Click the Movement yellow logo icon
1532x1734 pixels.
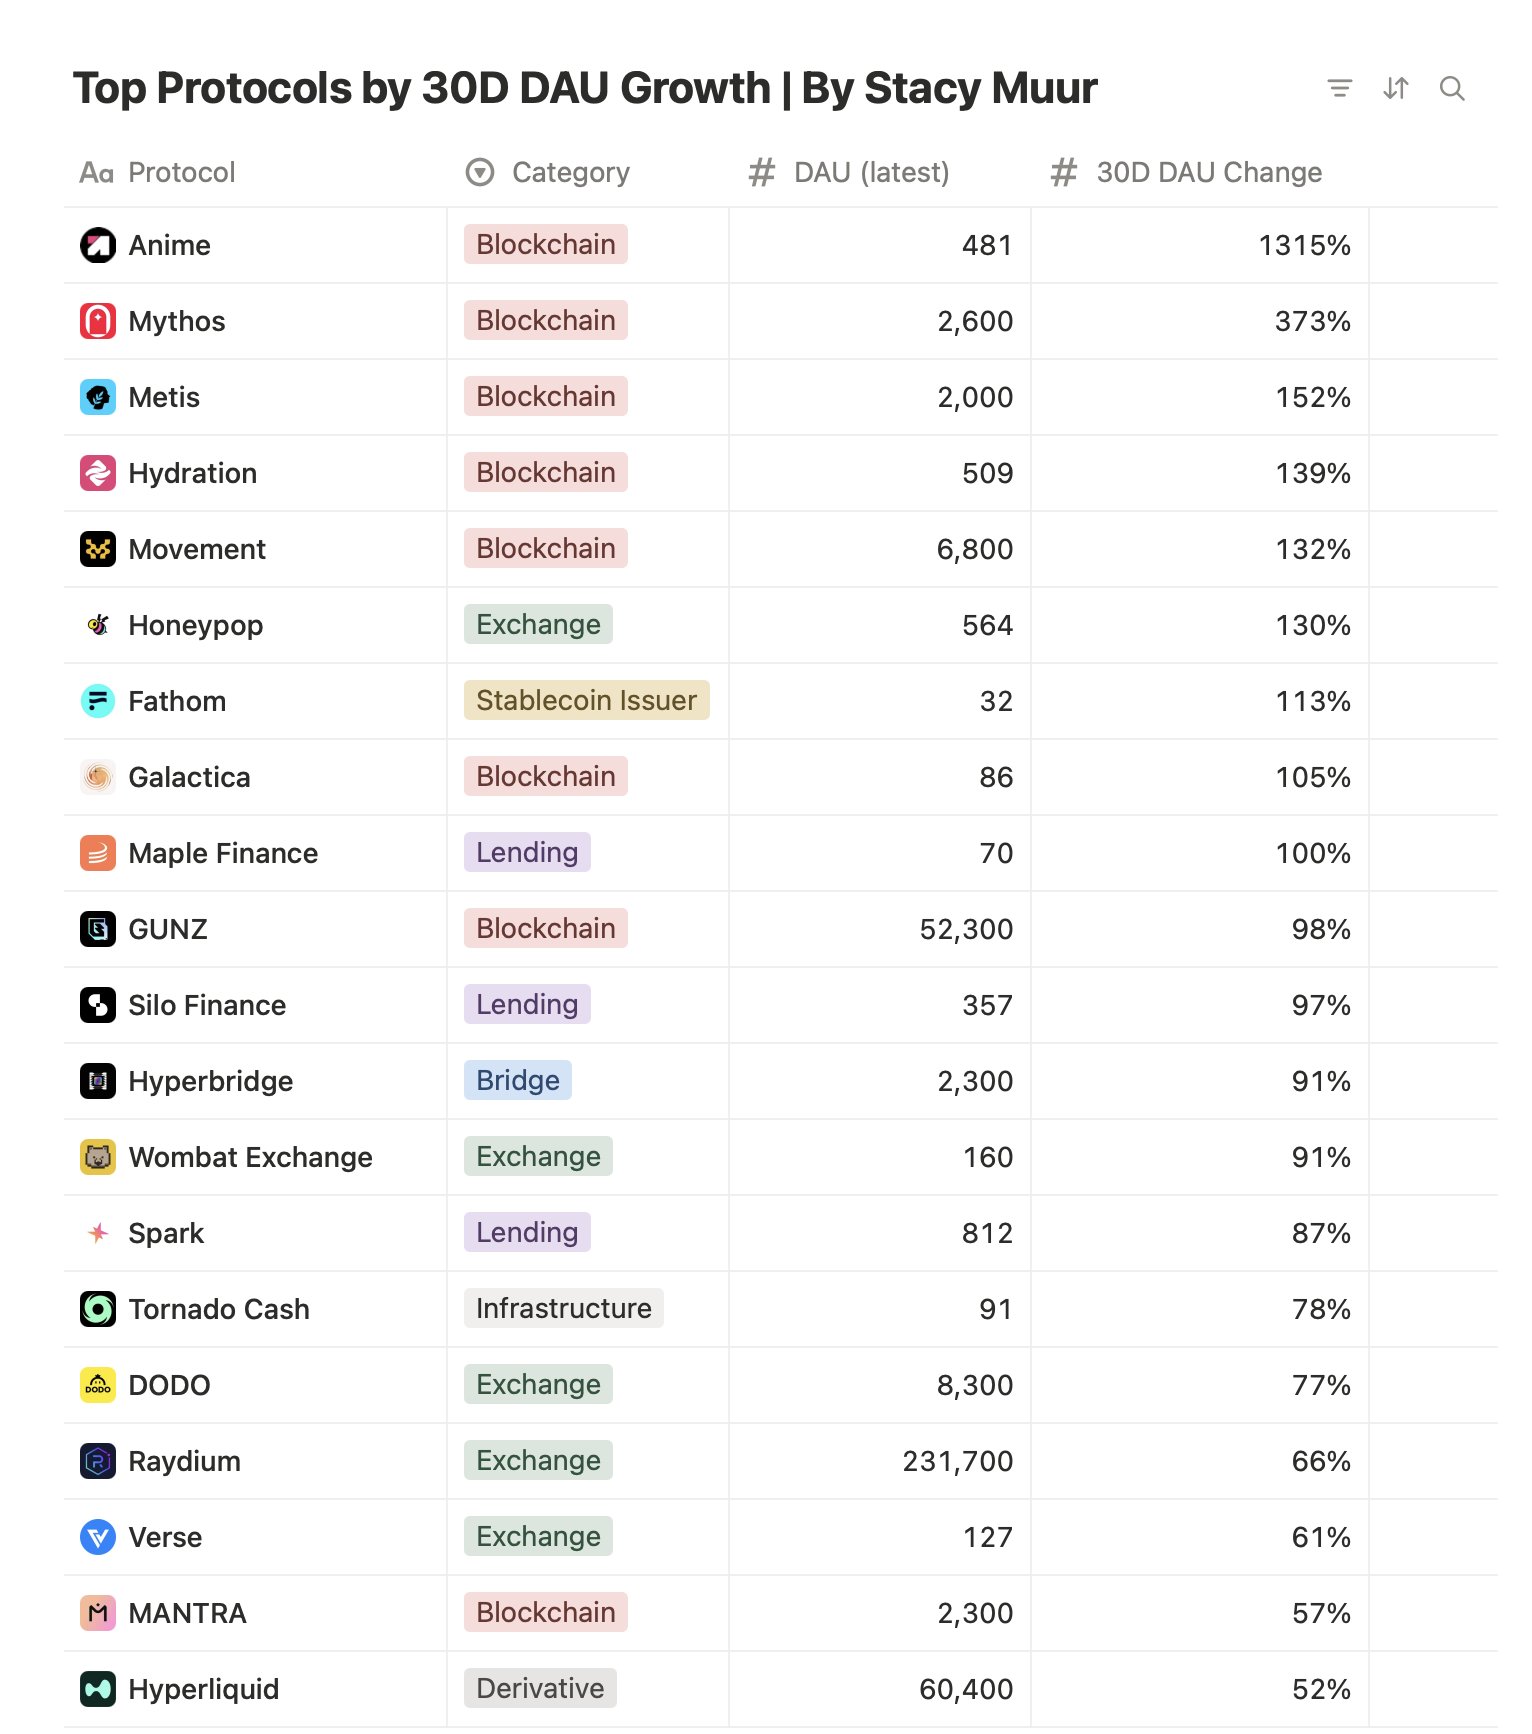click(x=98, y=549)
